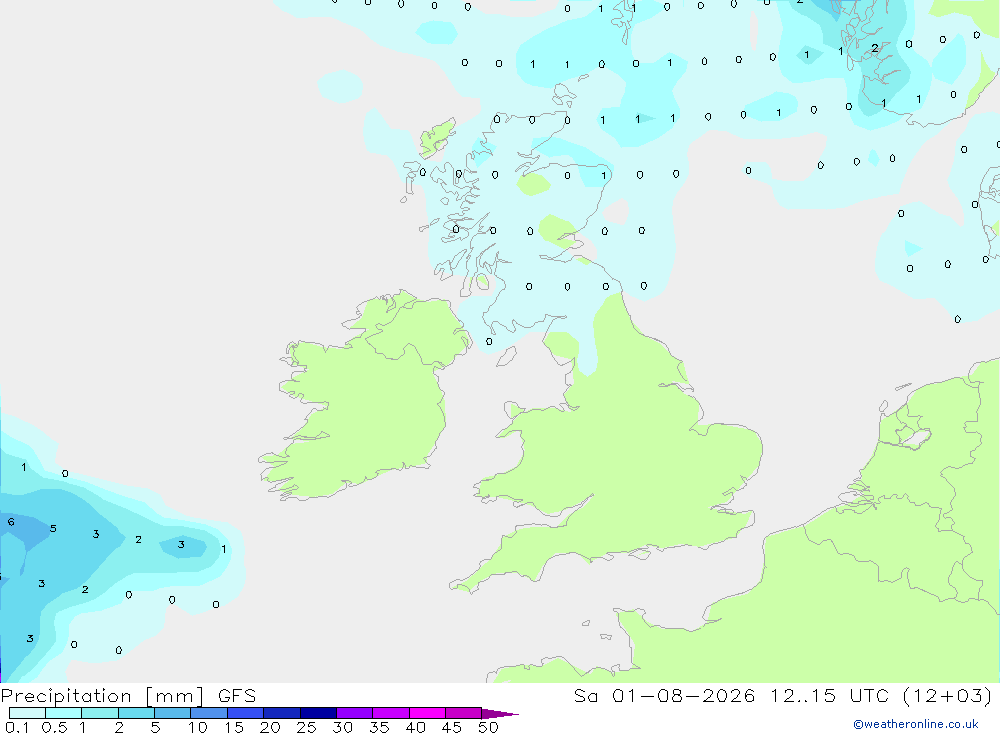1000x733 pixels.
Task: Click the legend label '10'
Action: point(198,727)
